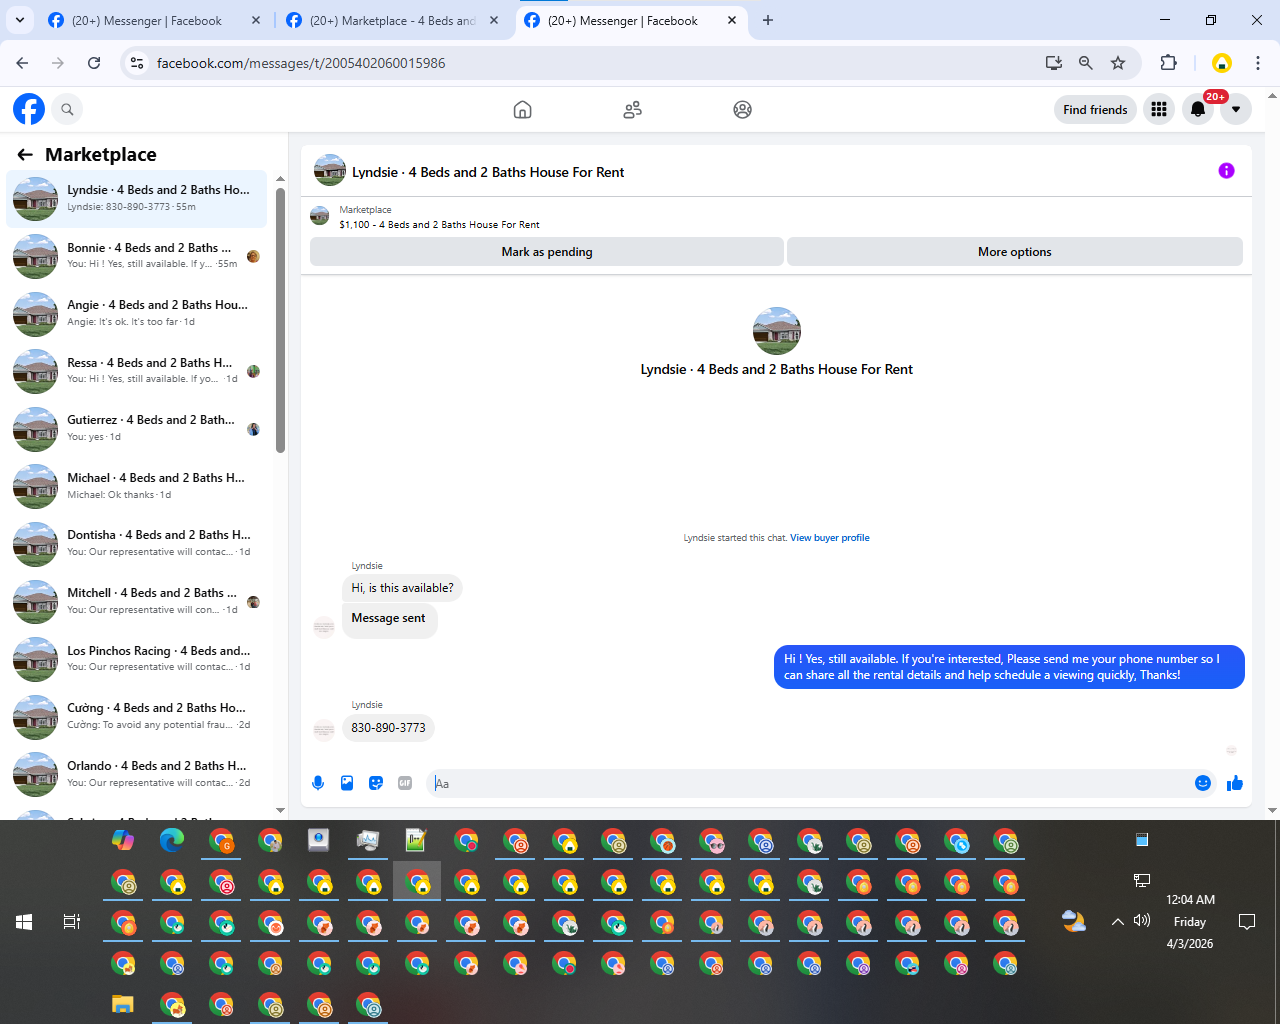Open the Los Pinchos Racing conversation

coord(137,659)
